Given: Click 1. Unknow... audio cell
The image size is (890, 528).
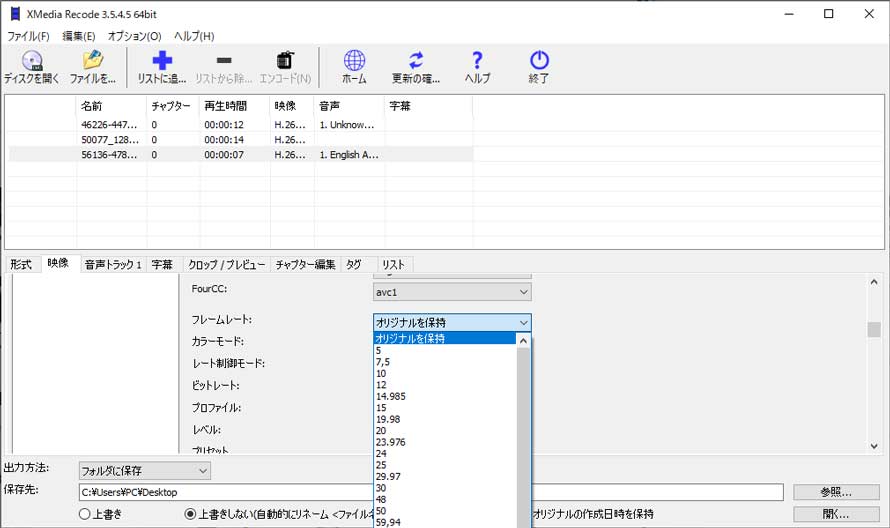Looking at the screenshot, I should [x=347, y=125].
